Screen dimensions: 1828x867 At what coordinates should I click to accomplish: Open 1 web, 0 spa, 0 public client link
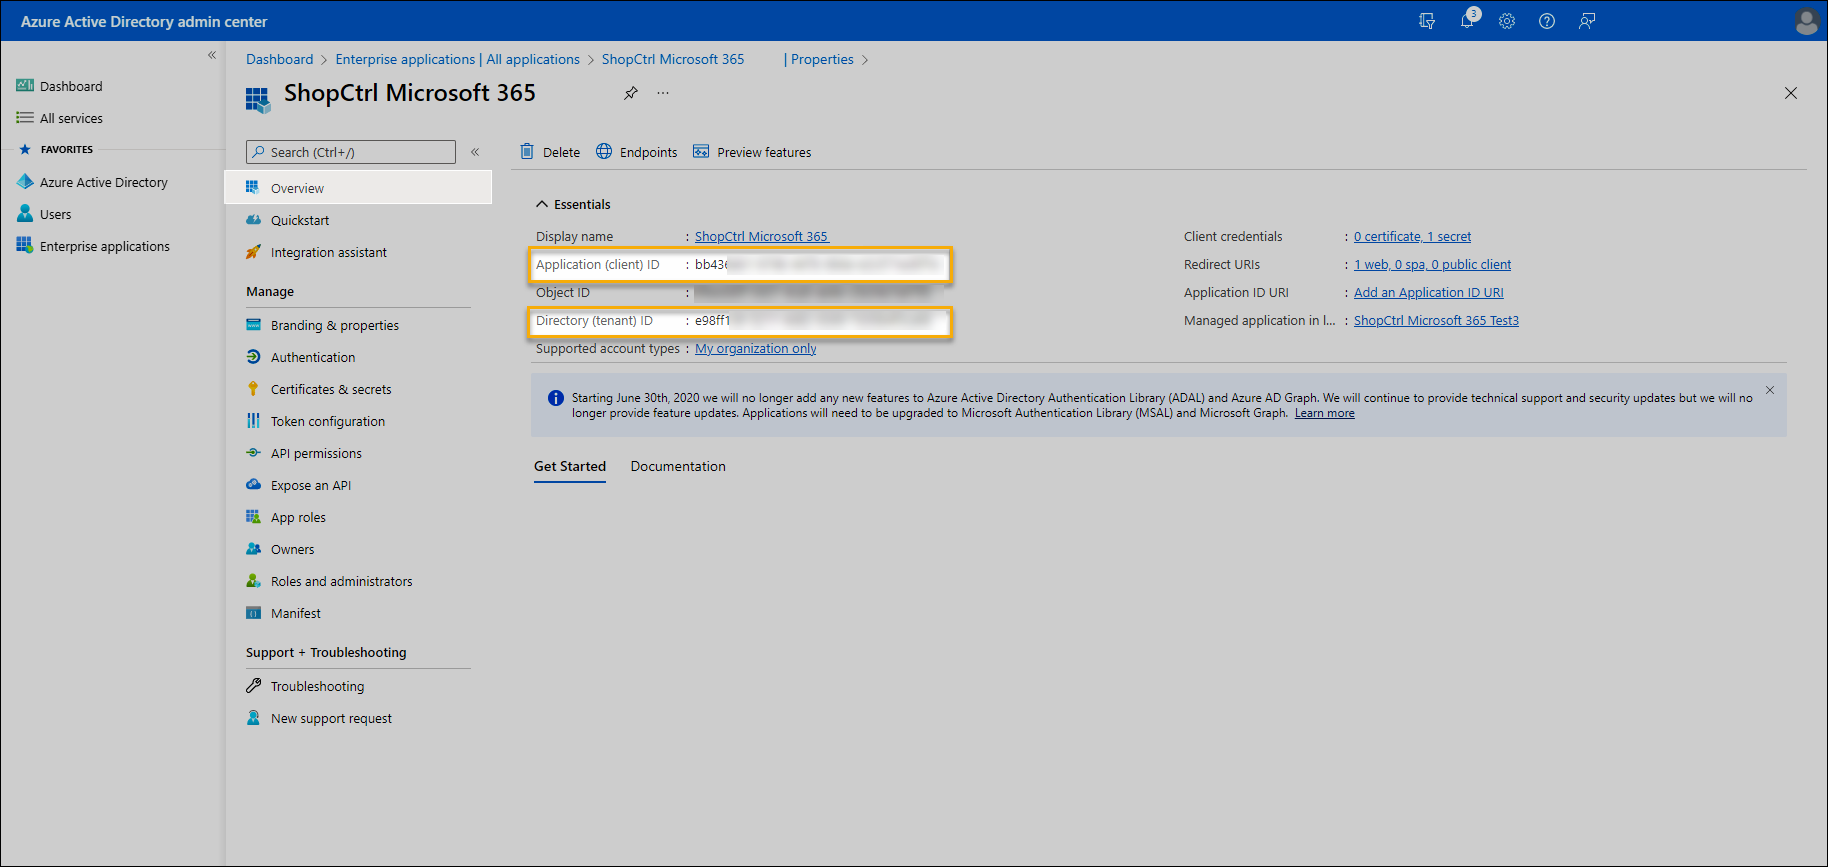click(x=1432, y=265)
